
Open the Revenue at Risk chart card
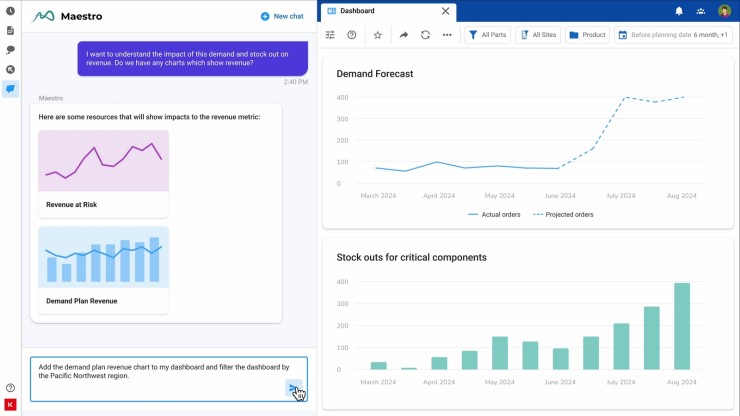tap(103, 173)
